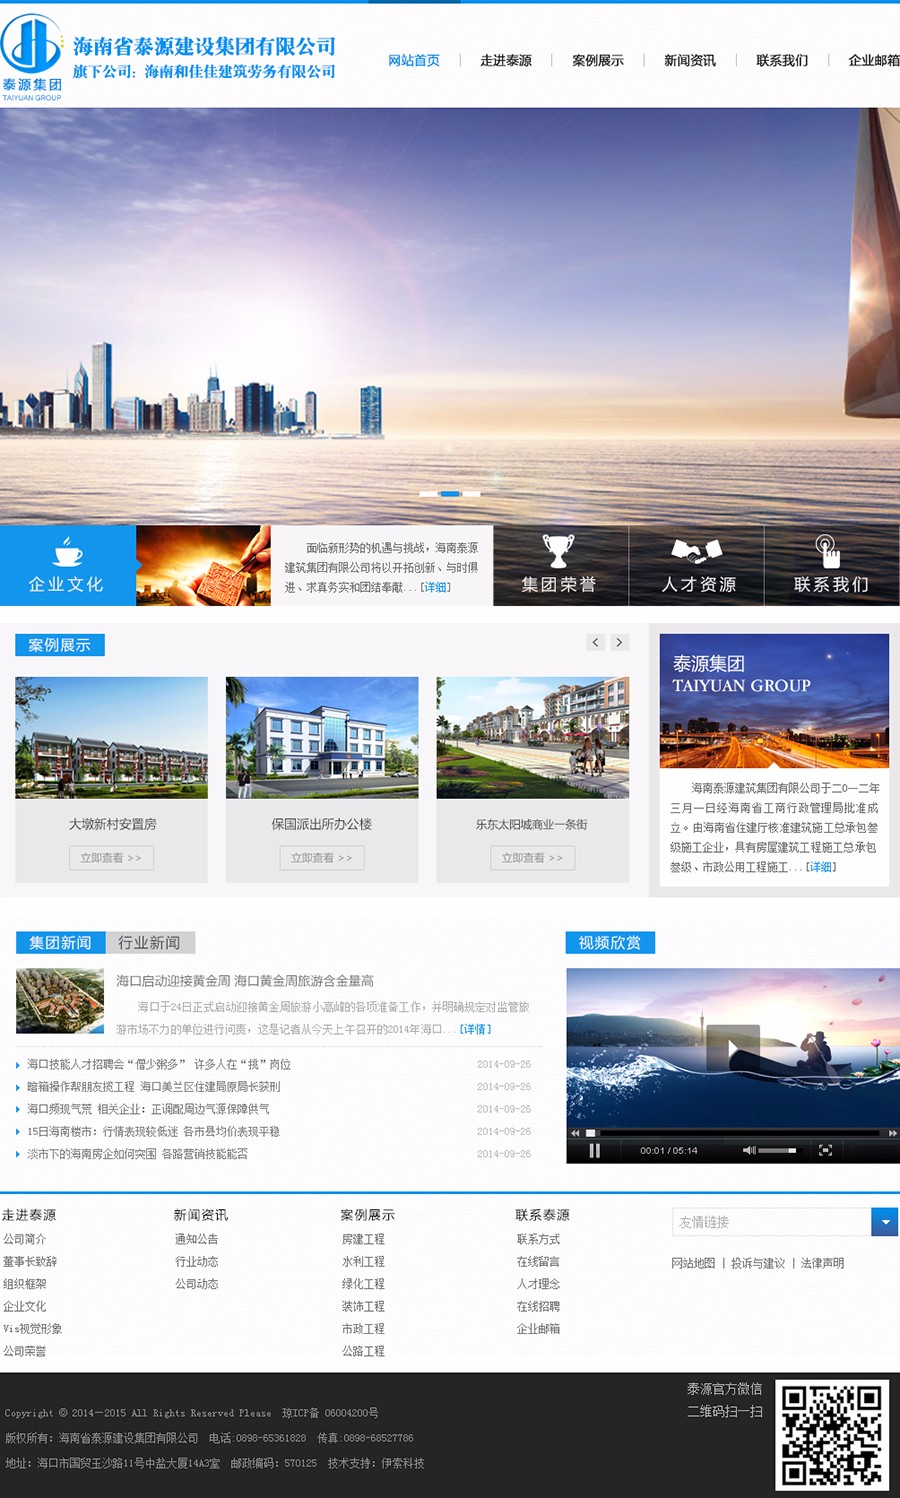The image size is (900, 1498).
Task: Select 案例展示 from the top menu
Action: click(x=598, y=61)
